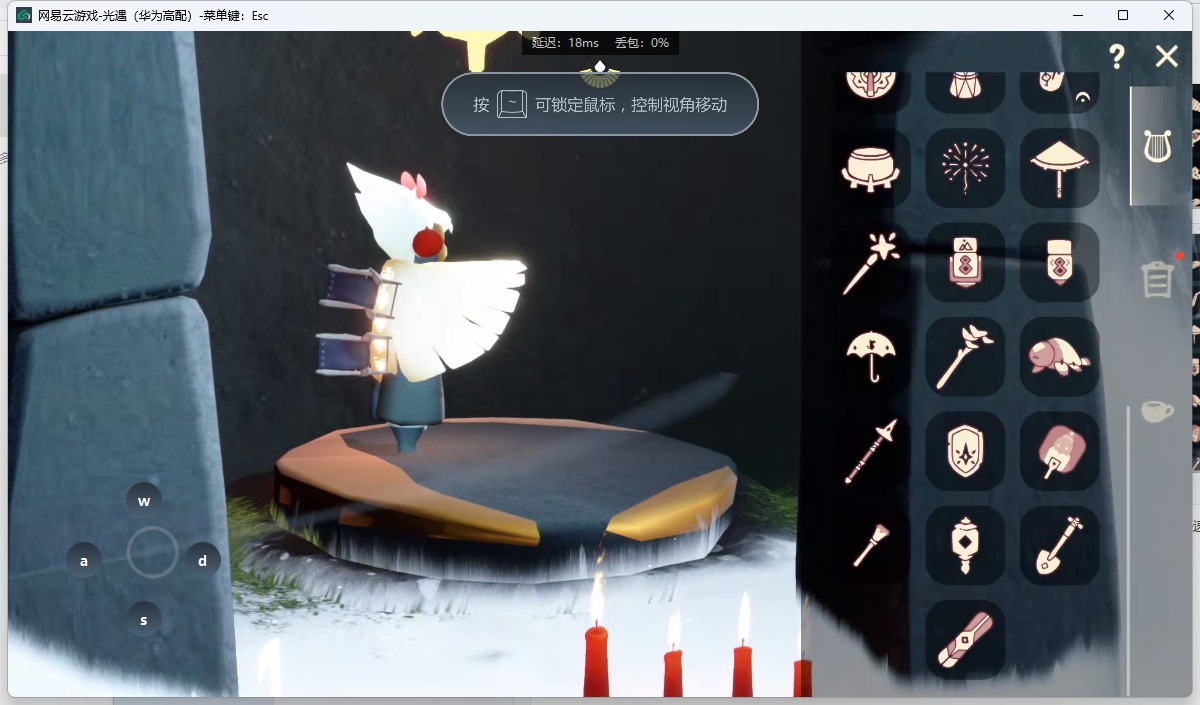1200x705 pixels.
Task: Open the question mark help button
Action: tap(1117, 57)
